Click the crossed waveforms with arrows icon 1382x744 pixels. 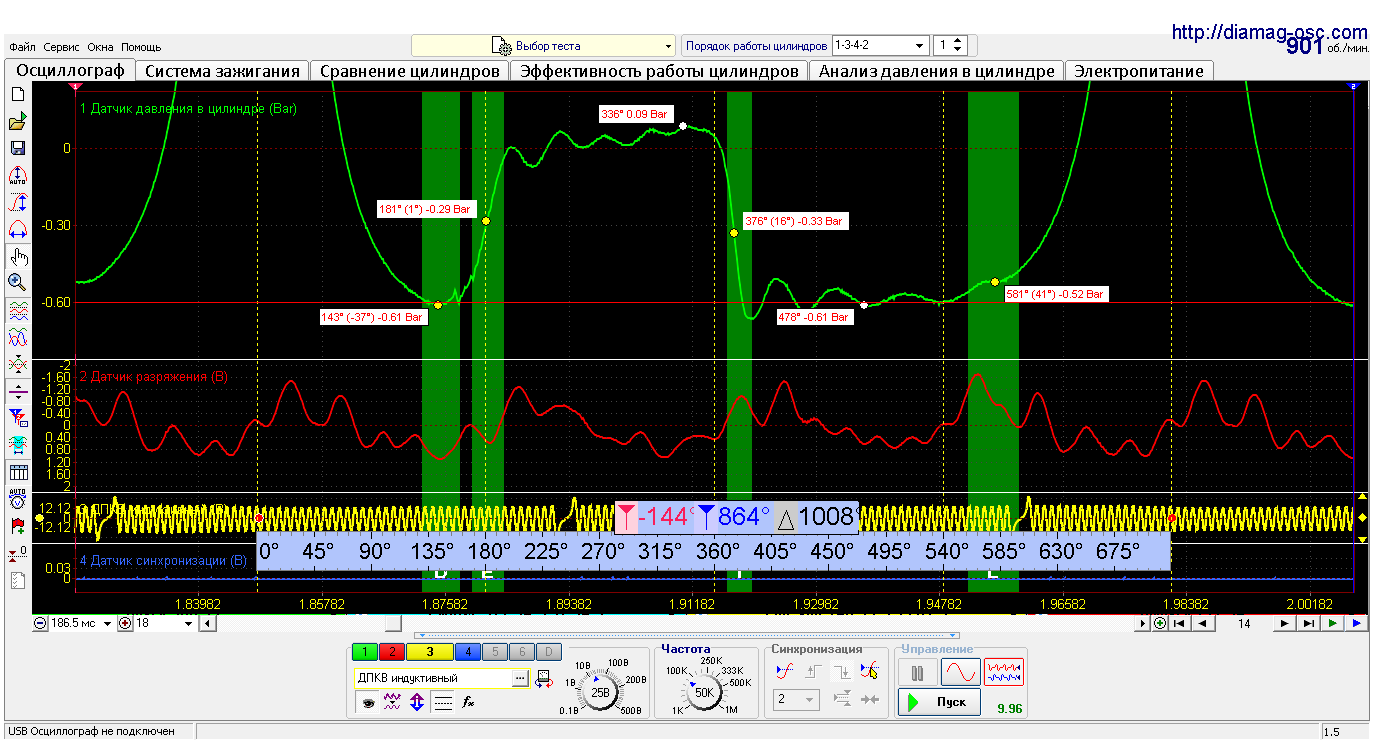click(17, 364)
